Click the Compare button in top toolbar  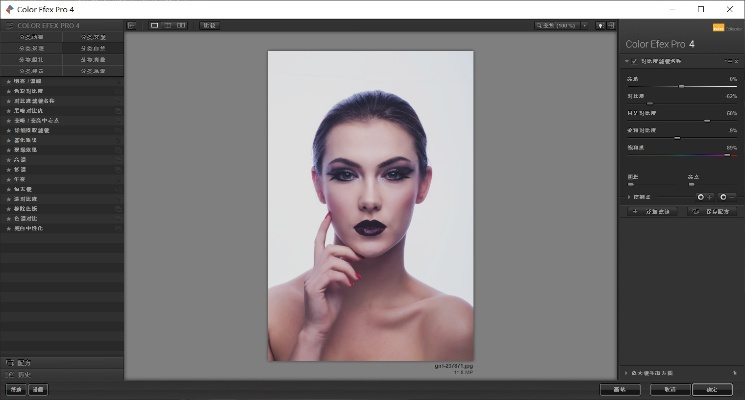point(208,24)
